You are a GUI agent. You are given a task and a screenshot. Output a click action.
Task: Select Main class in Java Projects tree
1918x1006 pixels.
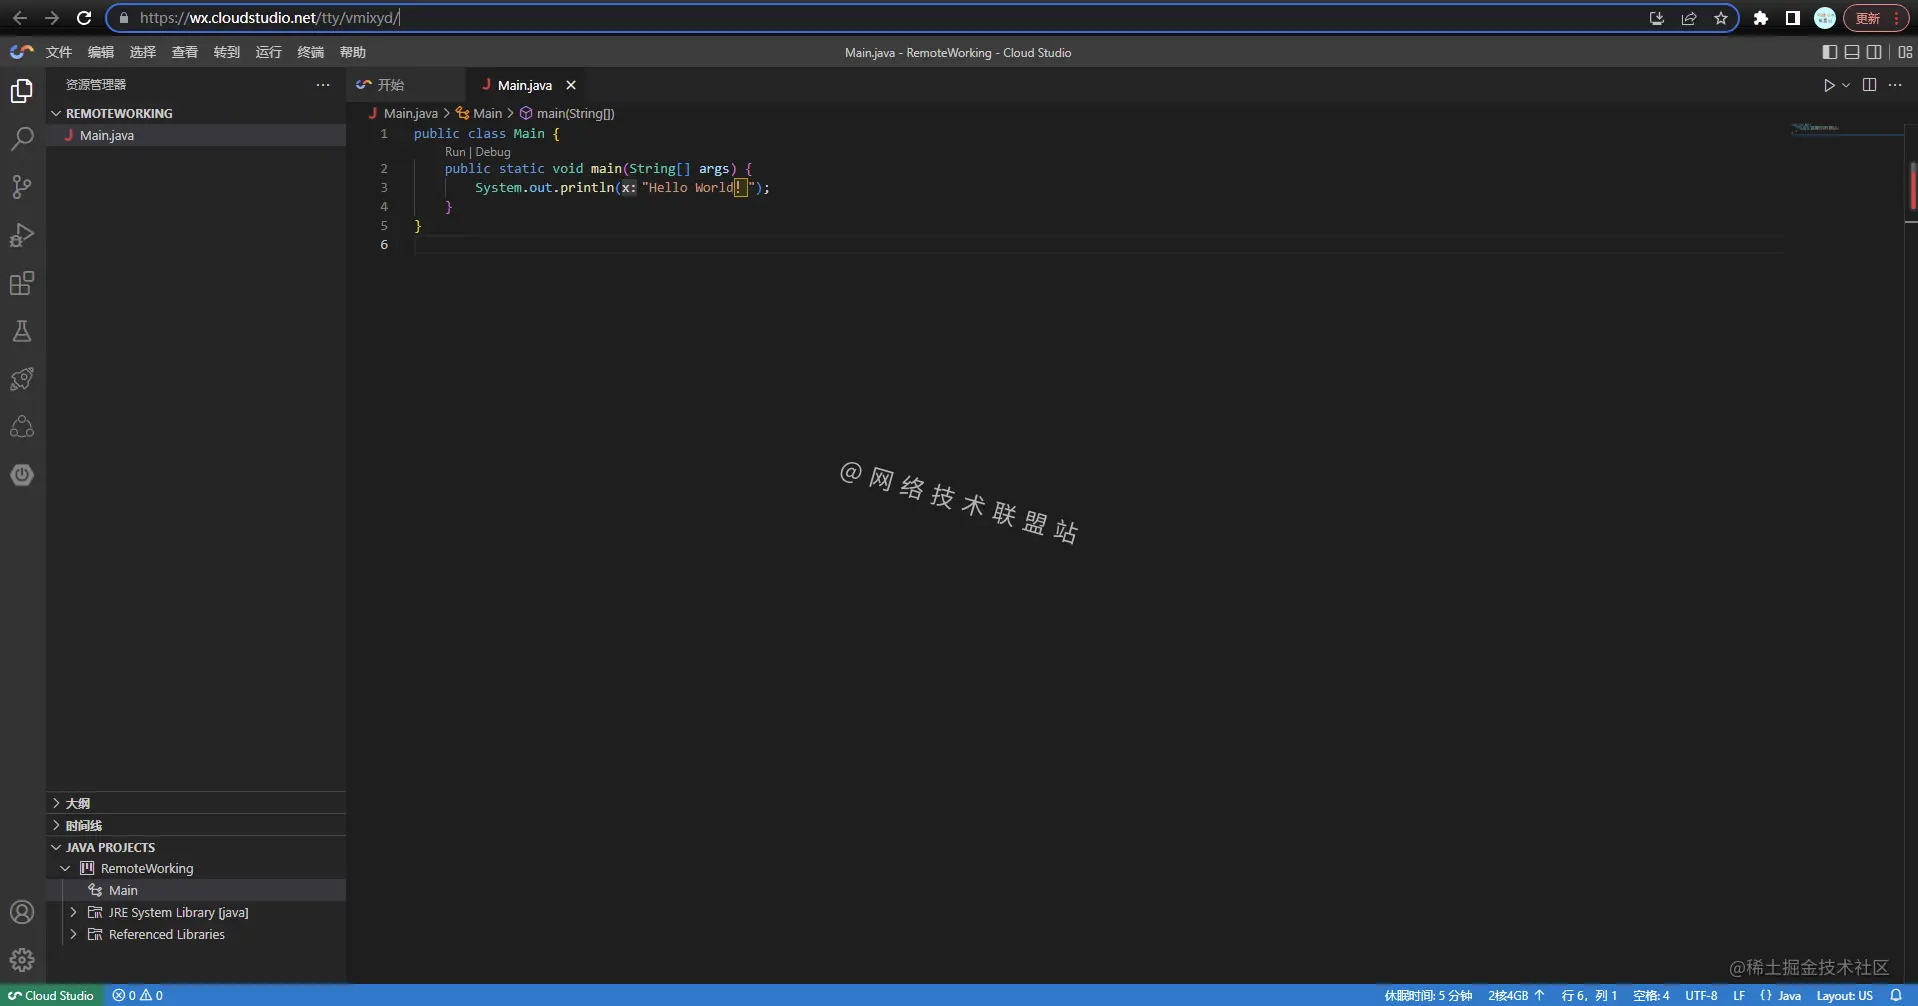coord(196,890)
